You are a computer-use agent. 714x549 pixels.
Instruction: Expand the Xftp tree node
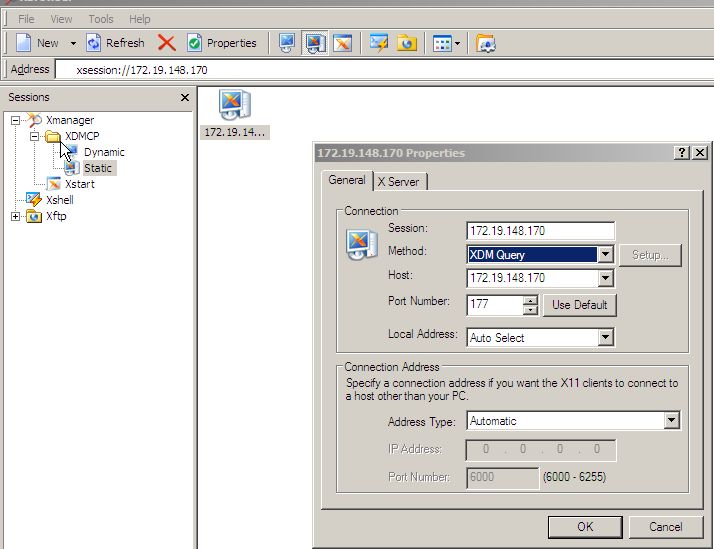click(x=15, y=216)
